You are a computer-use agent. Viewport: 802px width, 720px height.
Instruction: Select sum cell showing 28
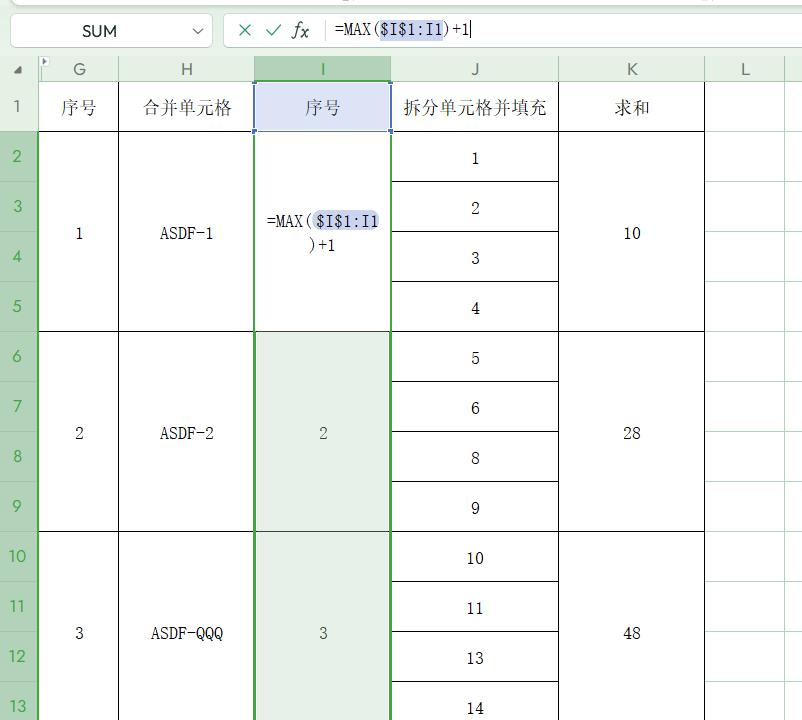(x=632, y=432)
